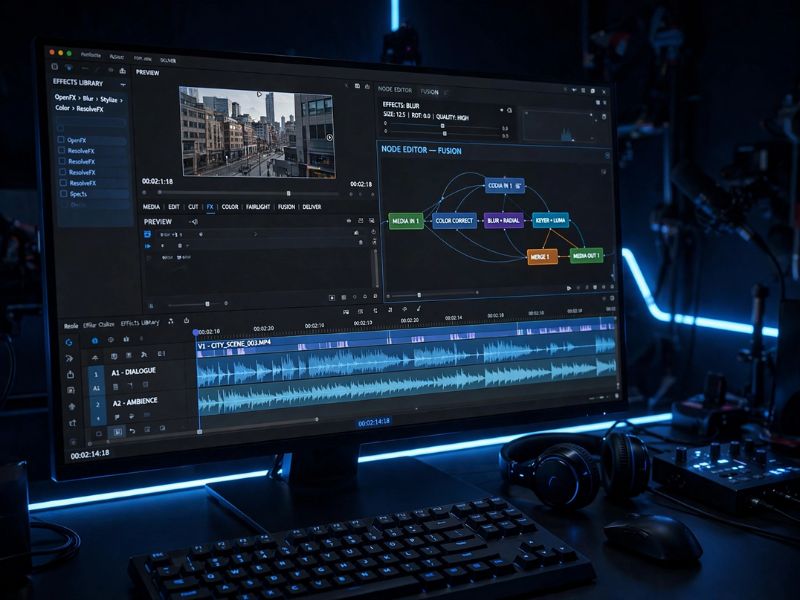This screenshot has width=800, height=600.
Task: Switch to the DELIVER page tab
Action: [312, 207]
